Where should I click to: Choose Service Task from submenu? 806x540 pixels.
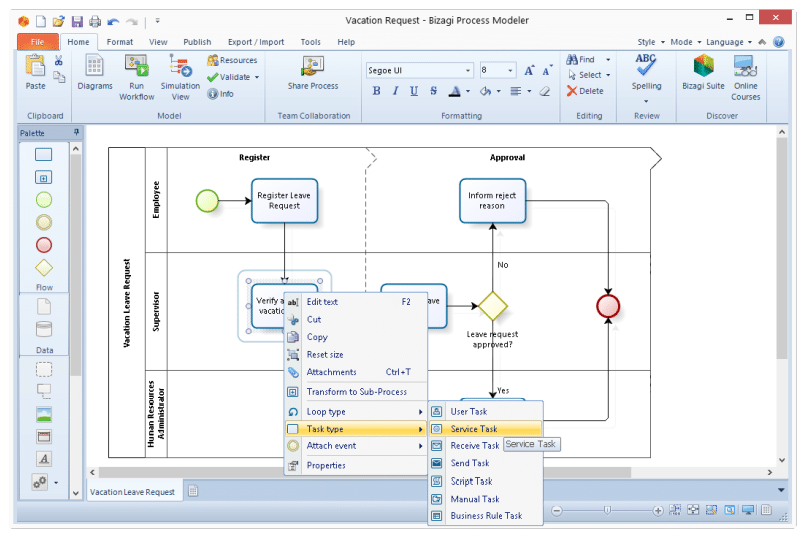pyautogui.click(x=485, y=429)
